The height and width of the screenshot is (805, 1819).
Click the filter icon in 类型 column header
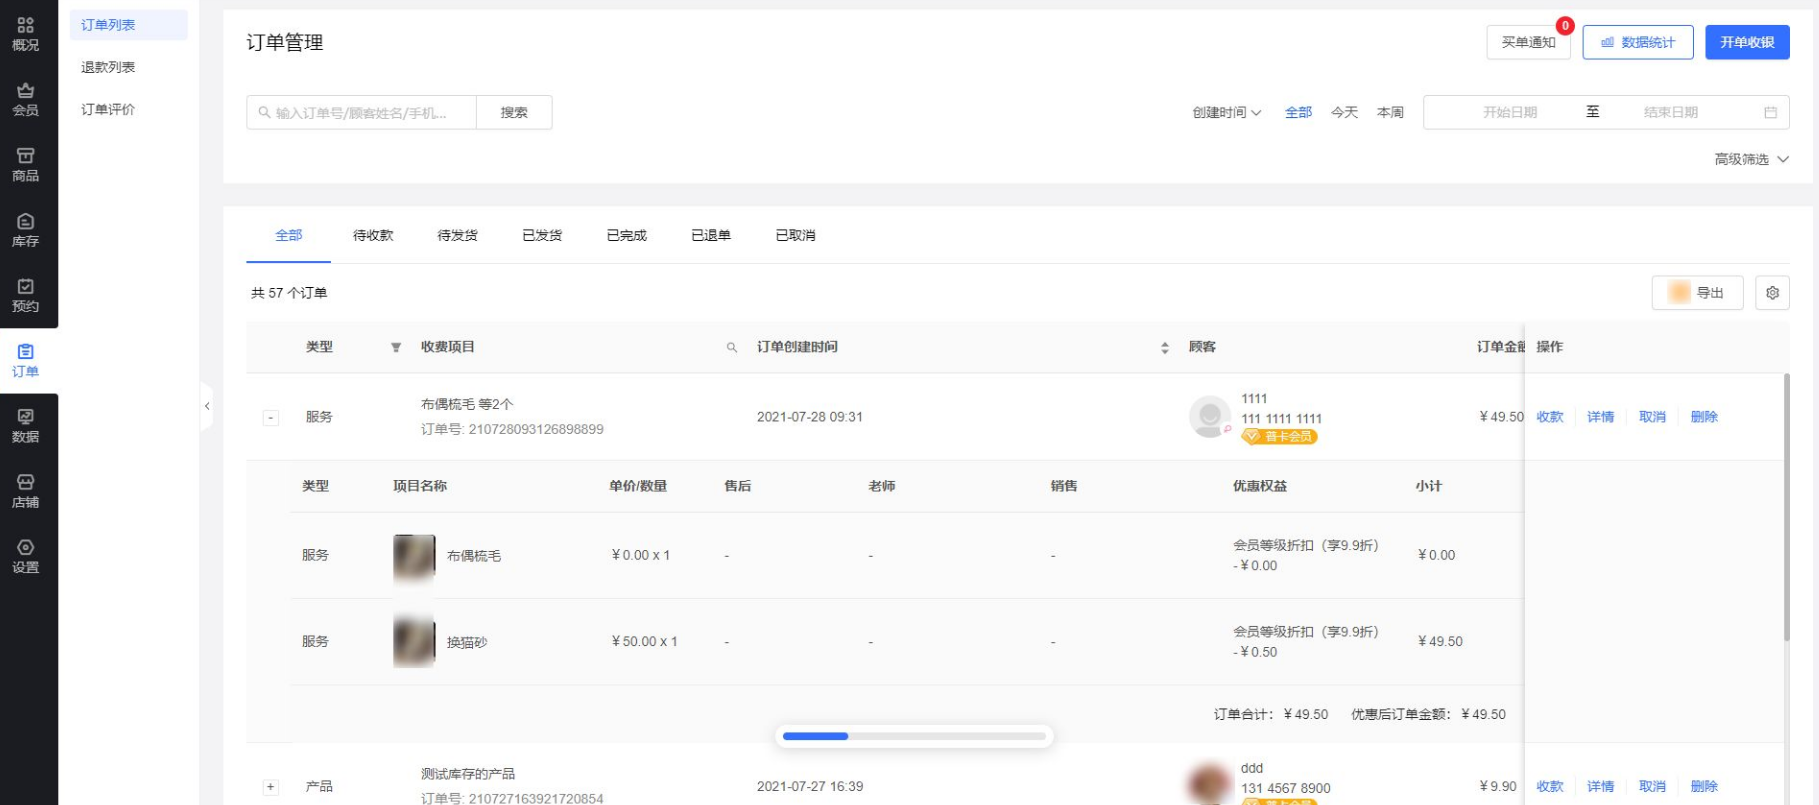[x=396, y=347]
